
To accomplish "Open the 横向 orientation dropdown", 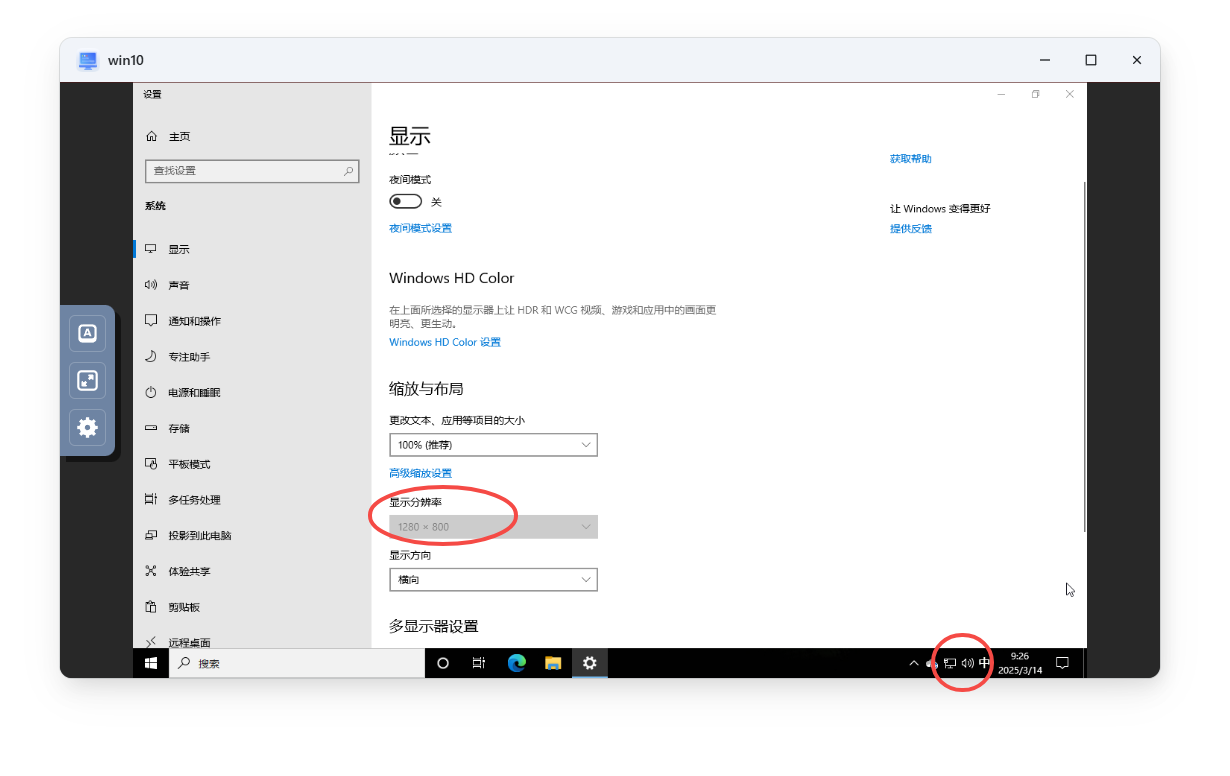I will (493, 580).
